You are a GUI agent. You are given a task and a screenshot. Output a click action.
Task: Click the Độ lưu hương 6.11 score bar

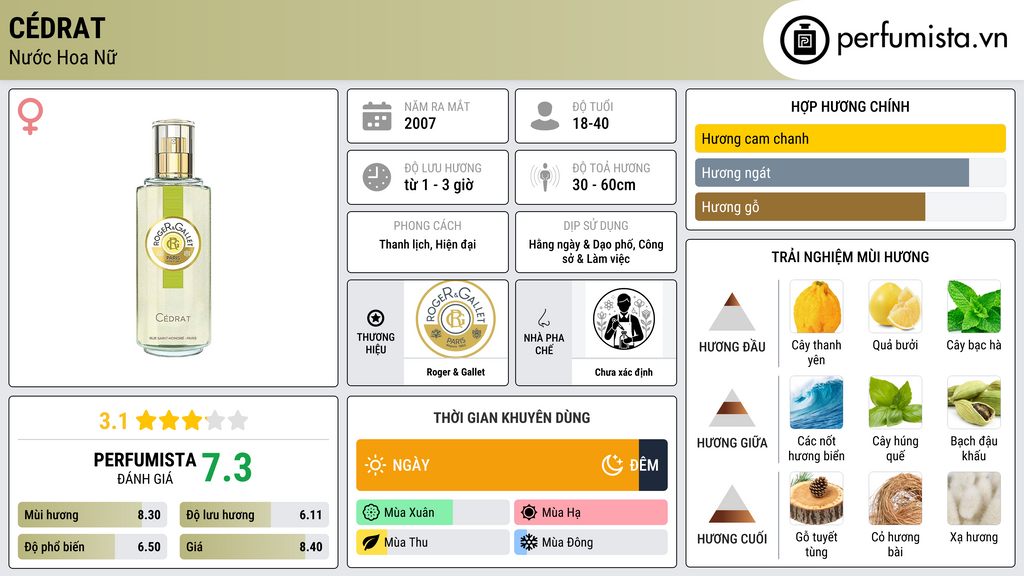[x=254, y=515]
